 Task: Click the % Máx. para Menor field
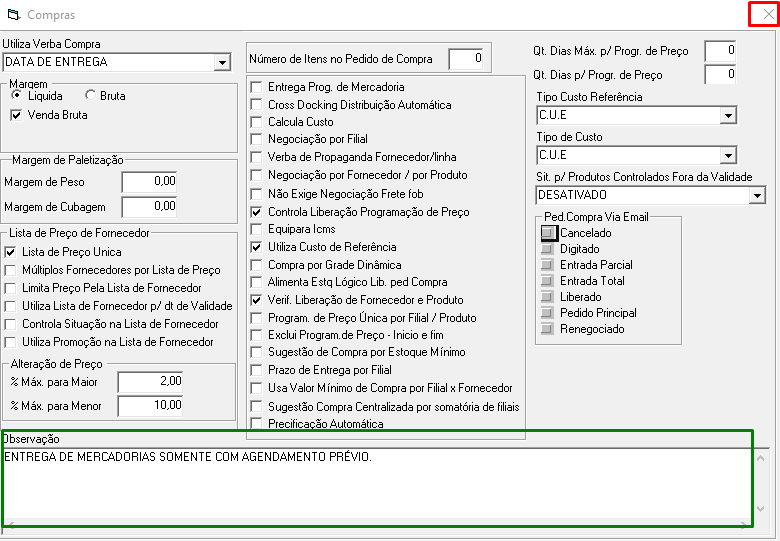click(x=150, y=405)
